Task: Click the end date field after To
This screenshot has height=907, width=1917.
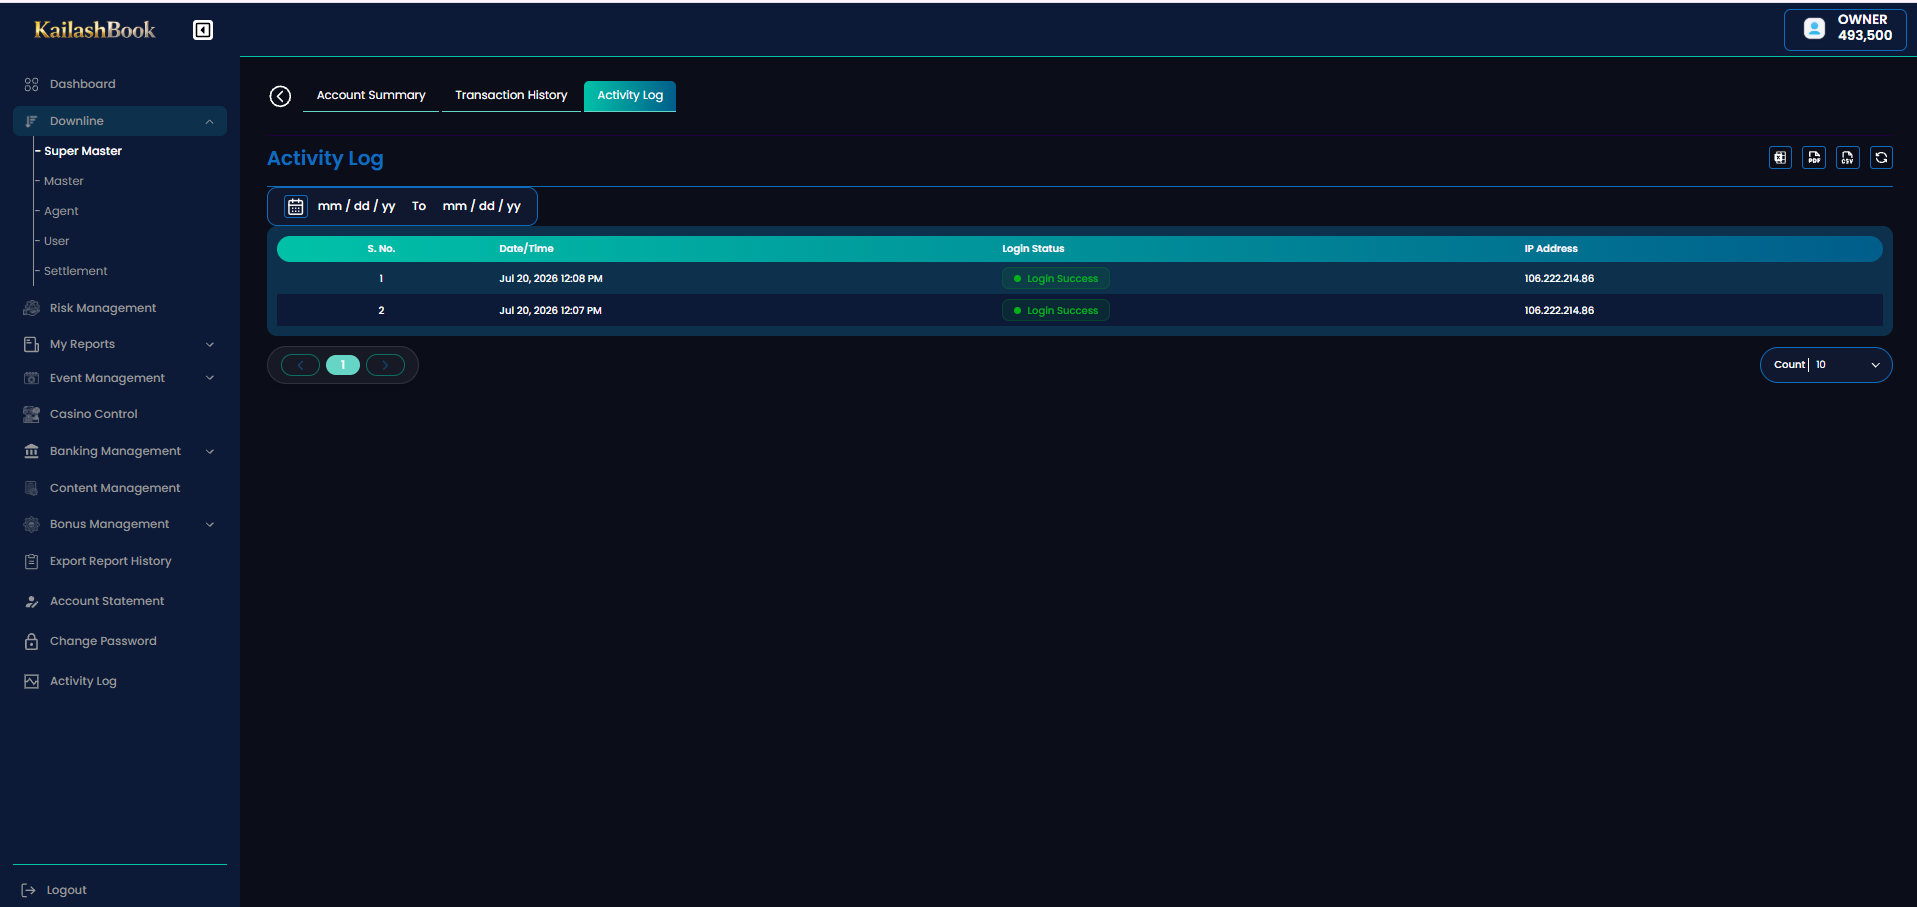Action: coord(482,206)
